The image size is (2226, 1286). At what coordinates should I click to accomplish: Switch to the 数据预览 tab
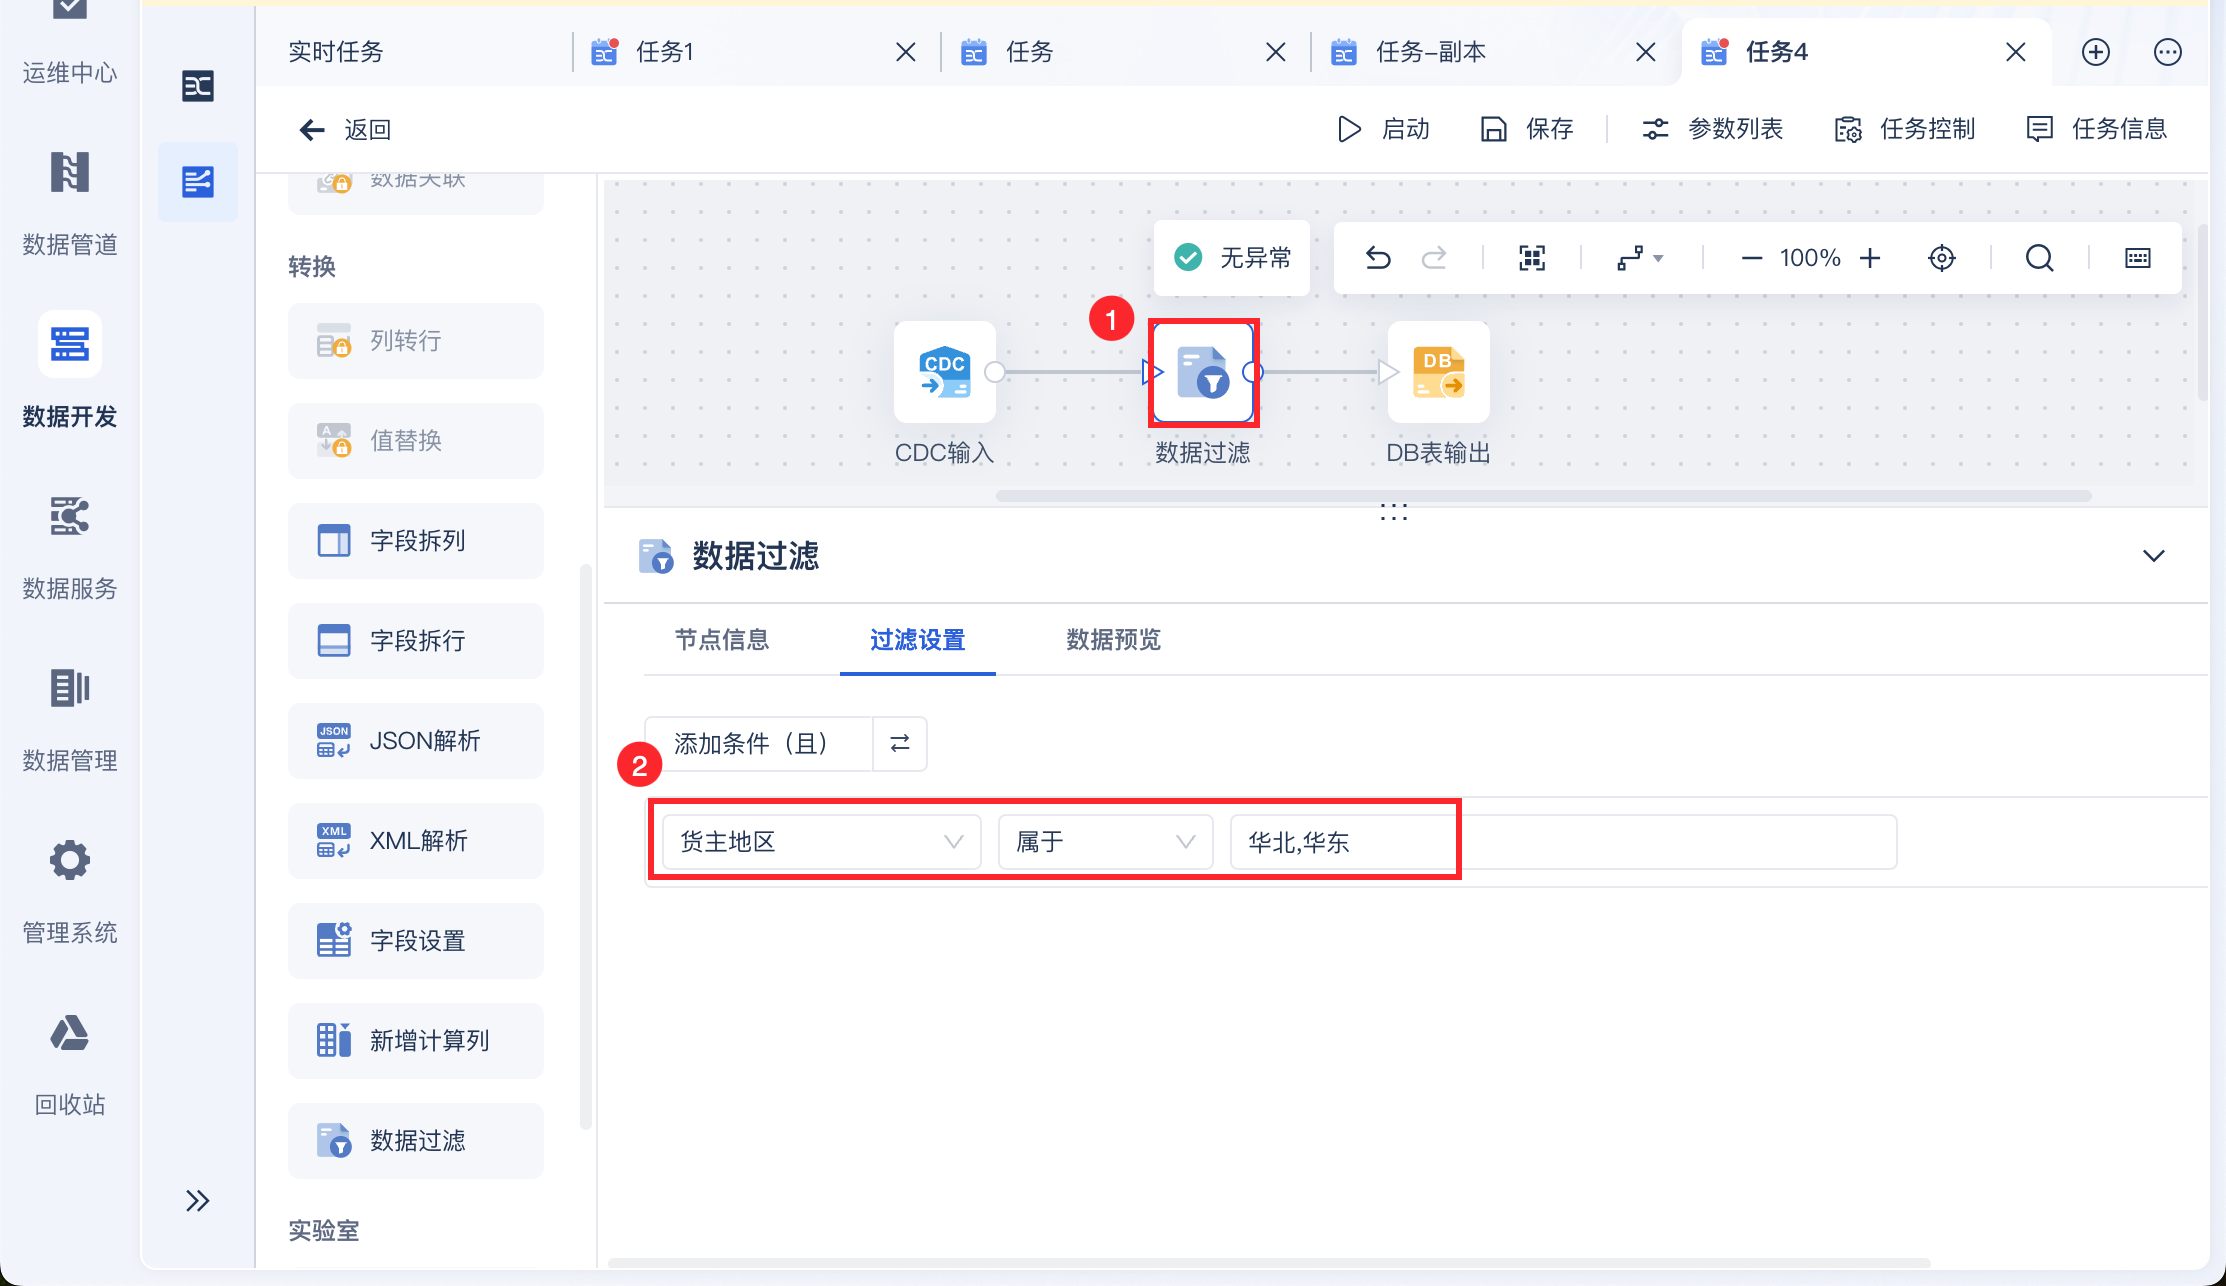(x=1113, y=640)
